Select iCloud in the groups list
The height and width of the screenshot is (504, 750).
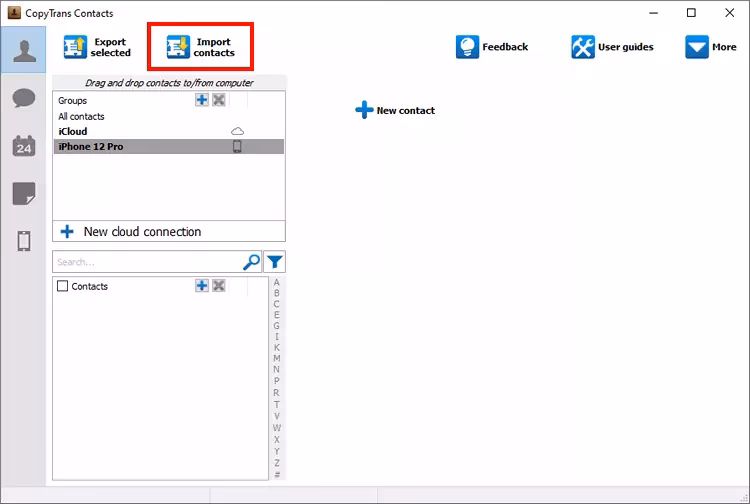[x=73, y=131]
